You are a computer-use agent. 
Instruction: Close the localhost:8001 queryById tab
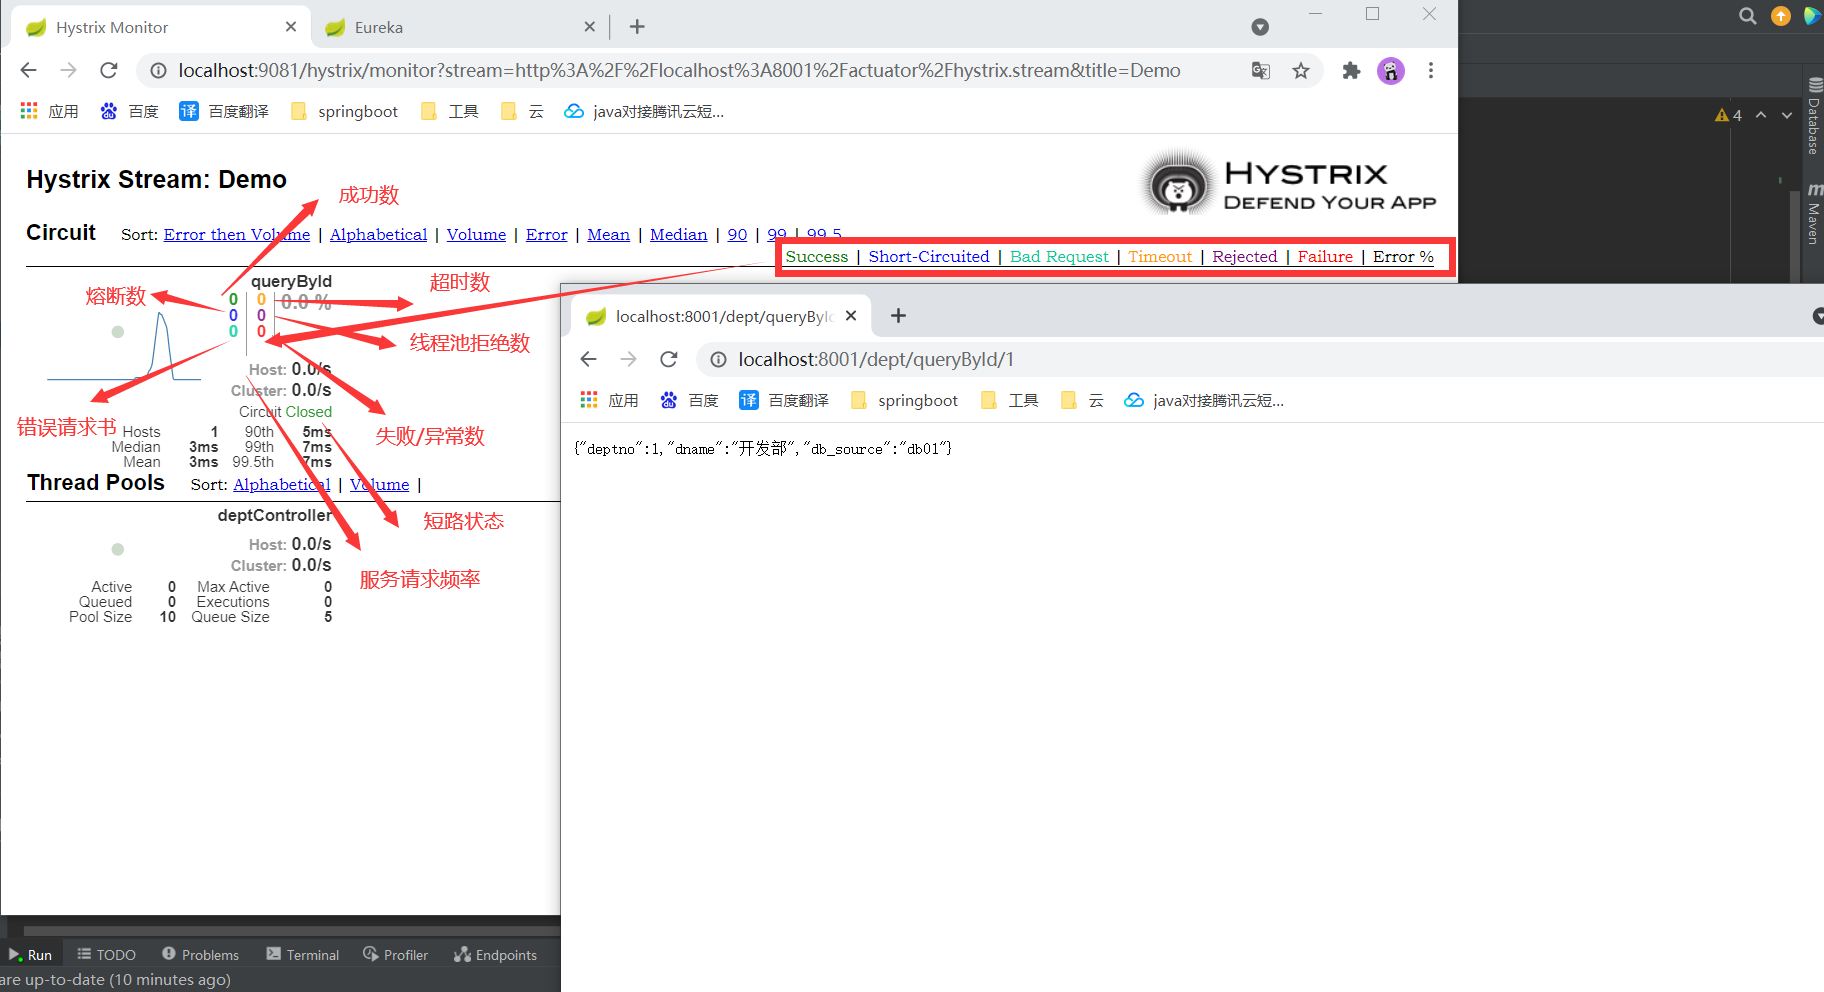(851, 316)
